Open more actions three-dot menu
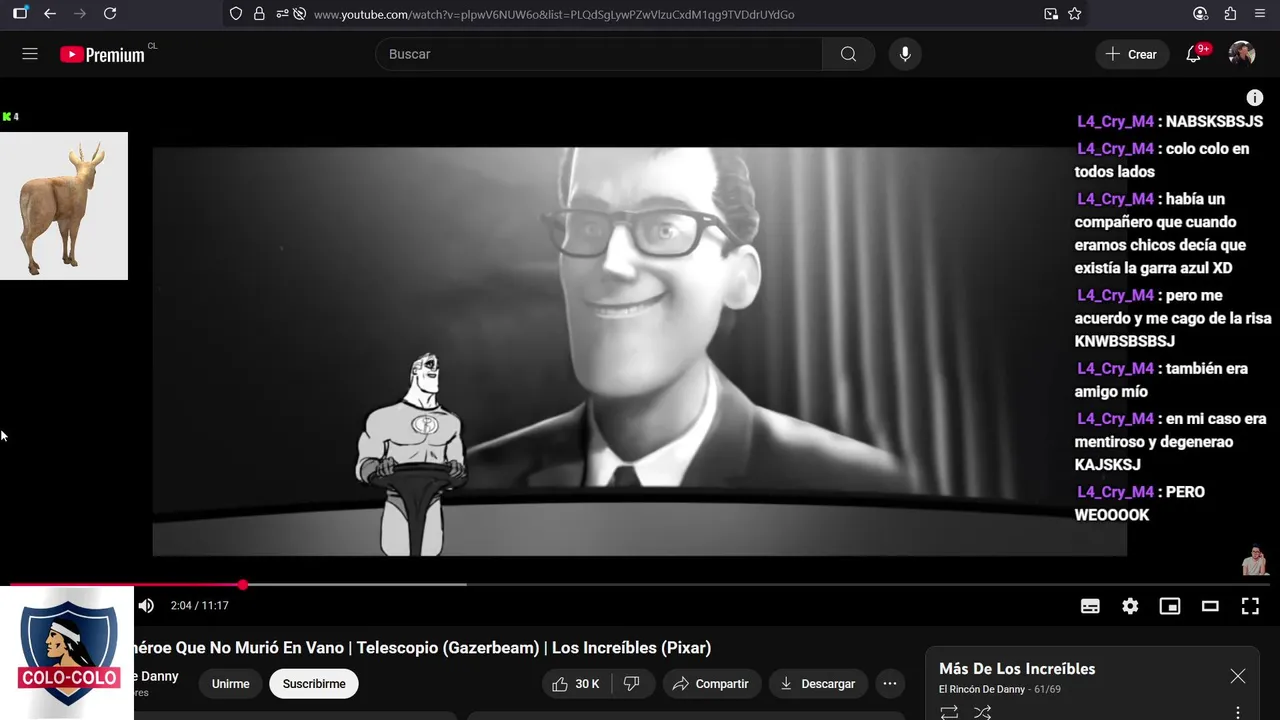Image resolution: width=1280 pixels, height=720 pixels. [889, 684]
